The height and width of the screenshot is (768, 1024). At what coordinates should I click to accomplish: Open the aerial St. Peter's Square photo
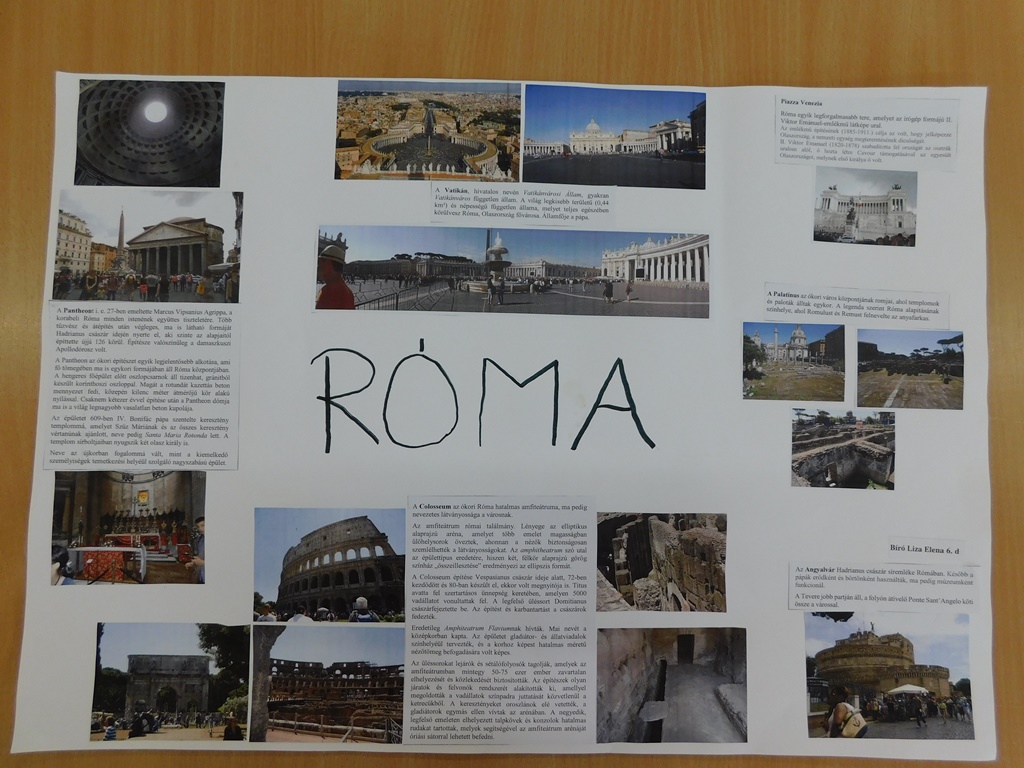tap(427, 130)
